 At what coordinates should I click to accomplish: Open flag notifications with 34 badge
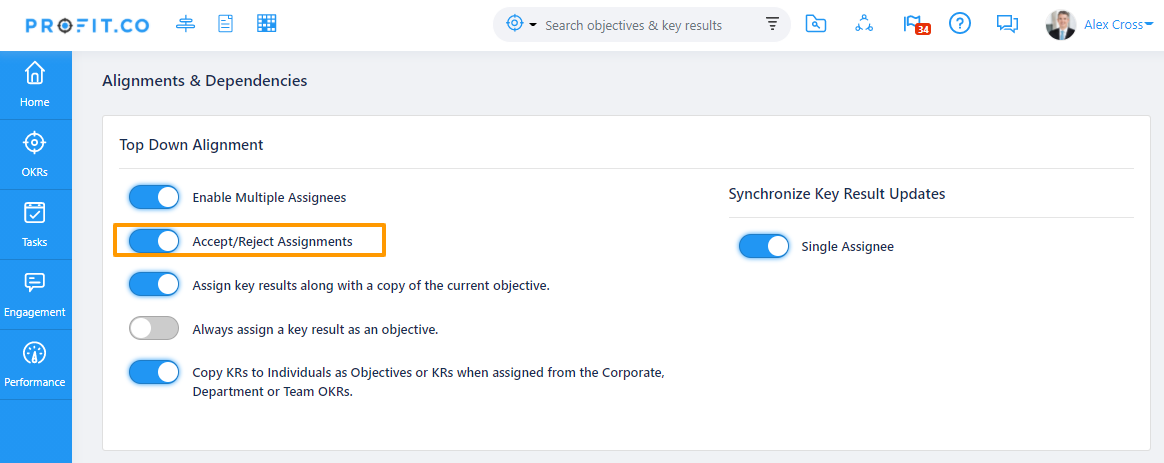(916, 24)
